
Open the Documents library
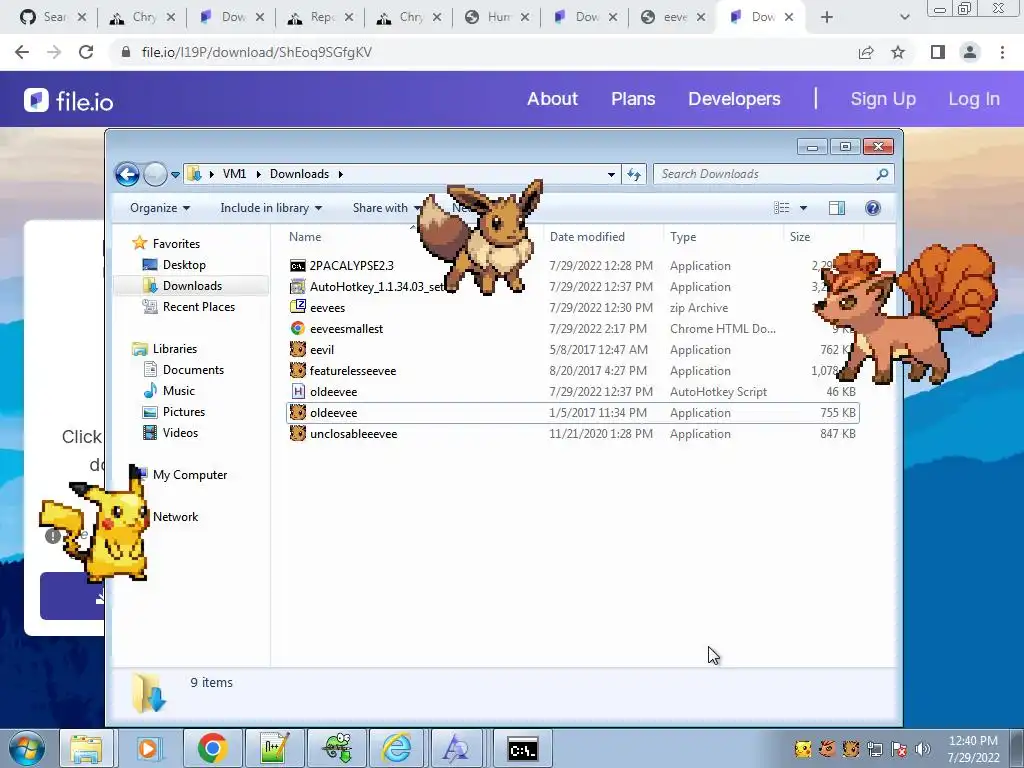[193, 370]
